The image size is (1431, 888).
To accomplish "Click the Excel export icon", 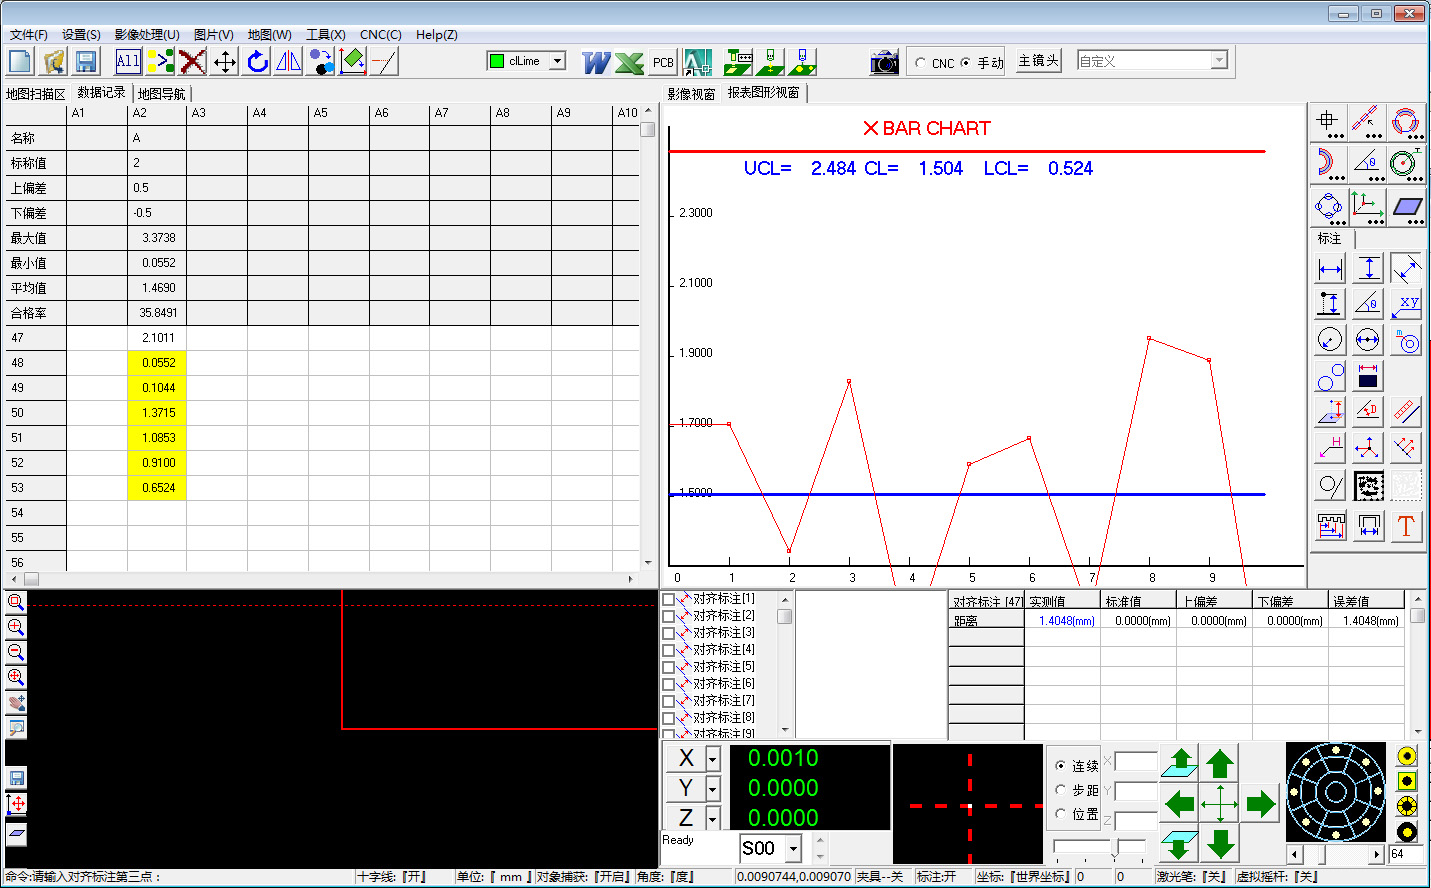I will [x=629, y=62].
